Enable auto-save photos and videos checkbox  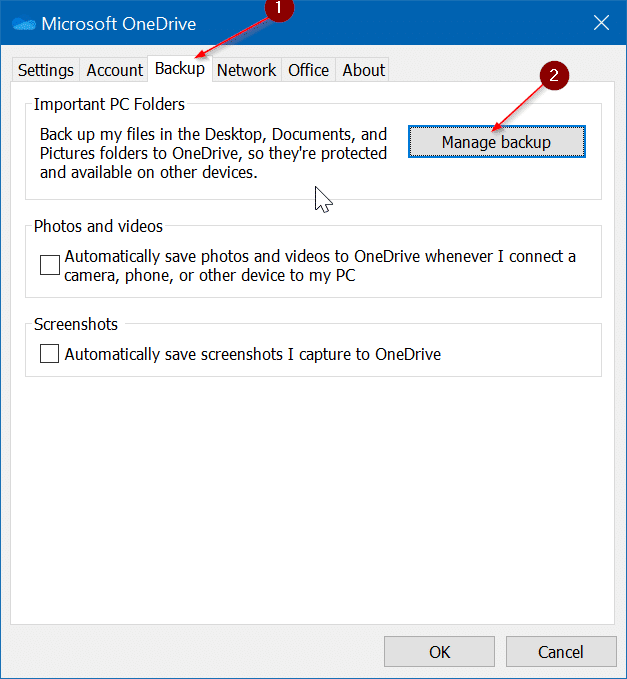pyautogui.click(x=50, y=265)
